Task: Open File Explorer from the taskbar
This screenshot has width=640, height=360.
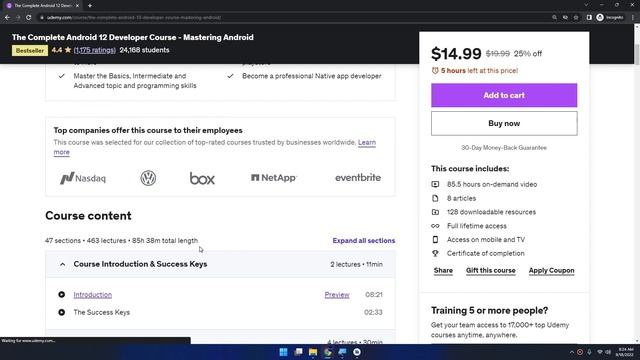Action: [x=313, y=352]
